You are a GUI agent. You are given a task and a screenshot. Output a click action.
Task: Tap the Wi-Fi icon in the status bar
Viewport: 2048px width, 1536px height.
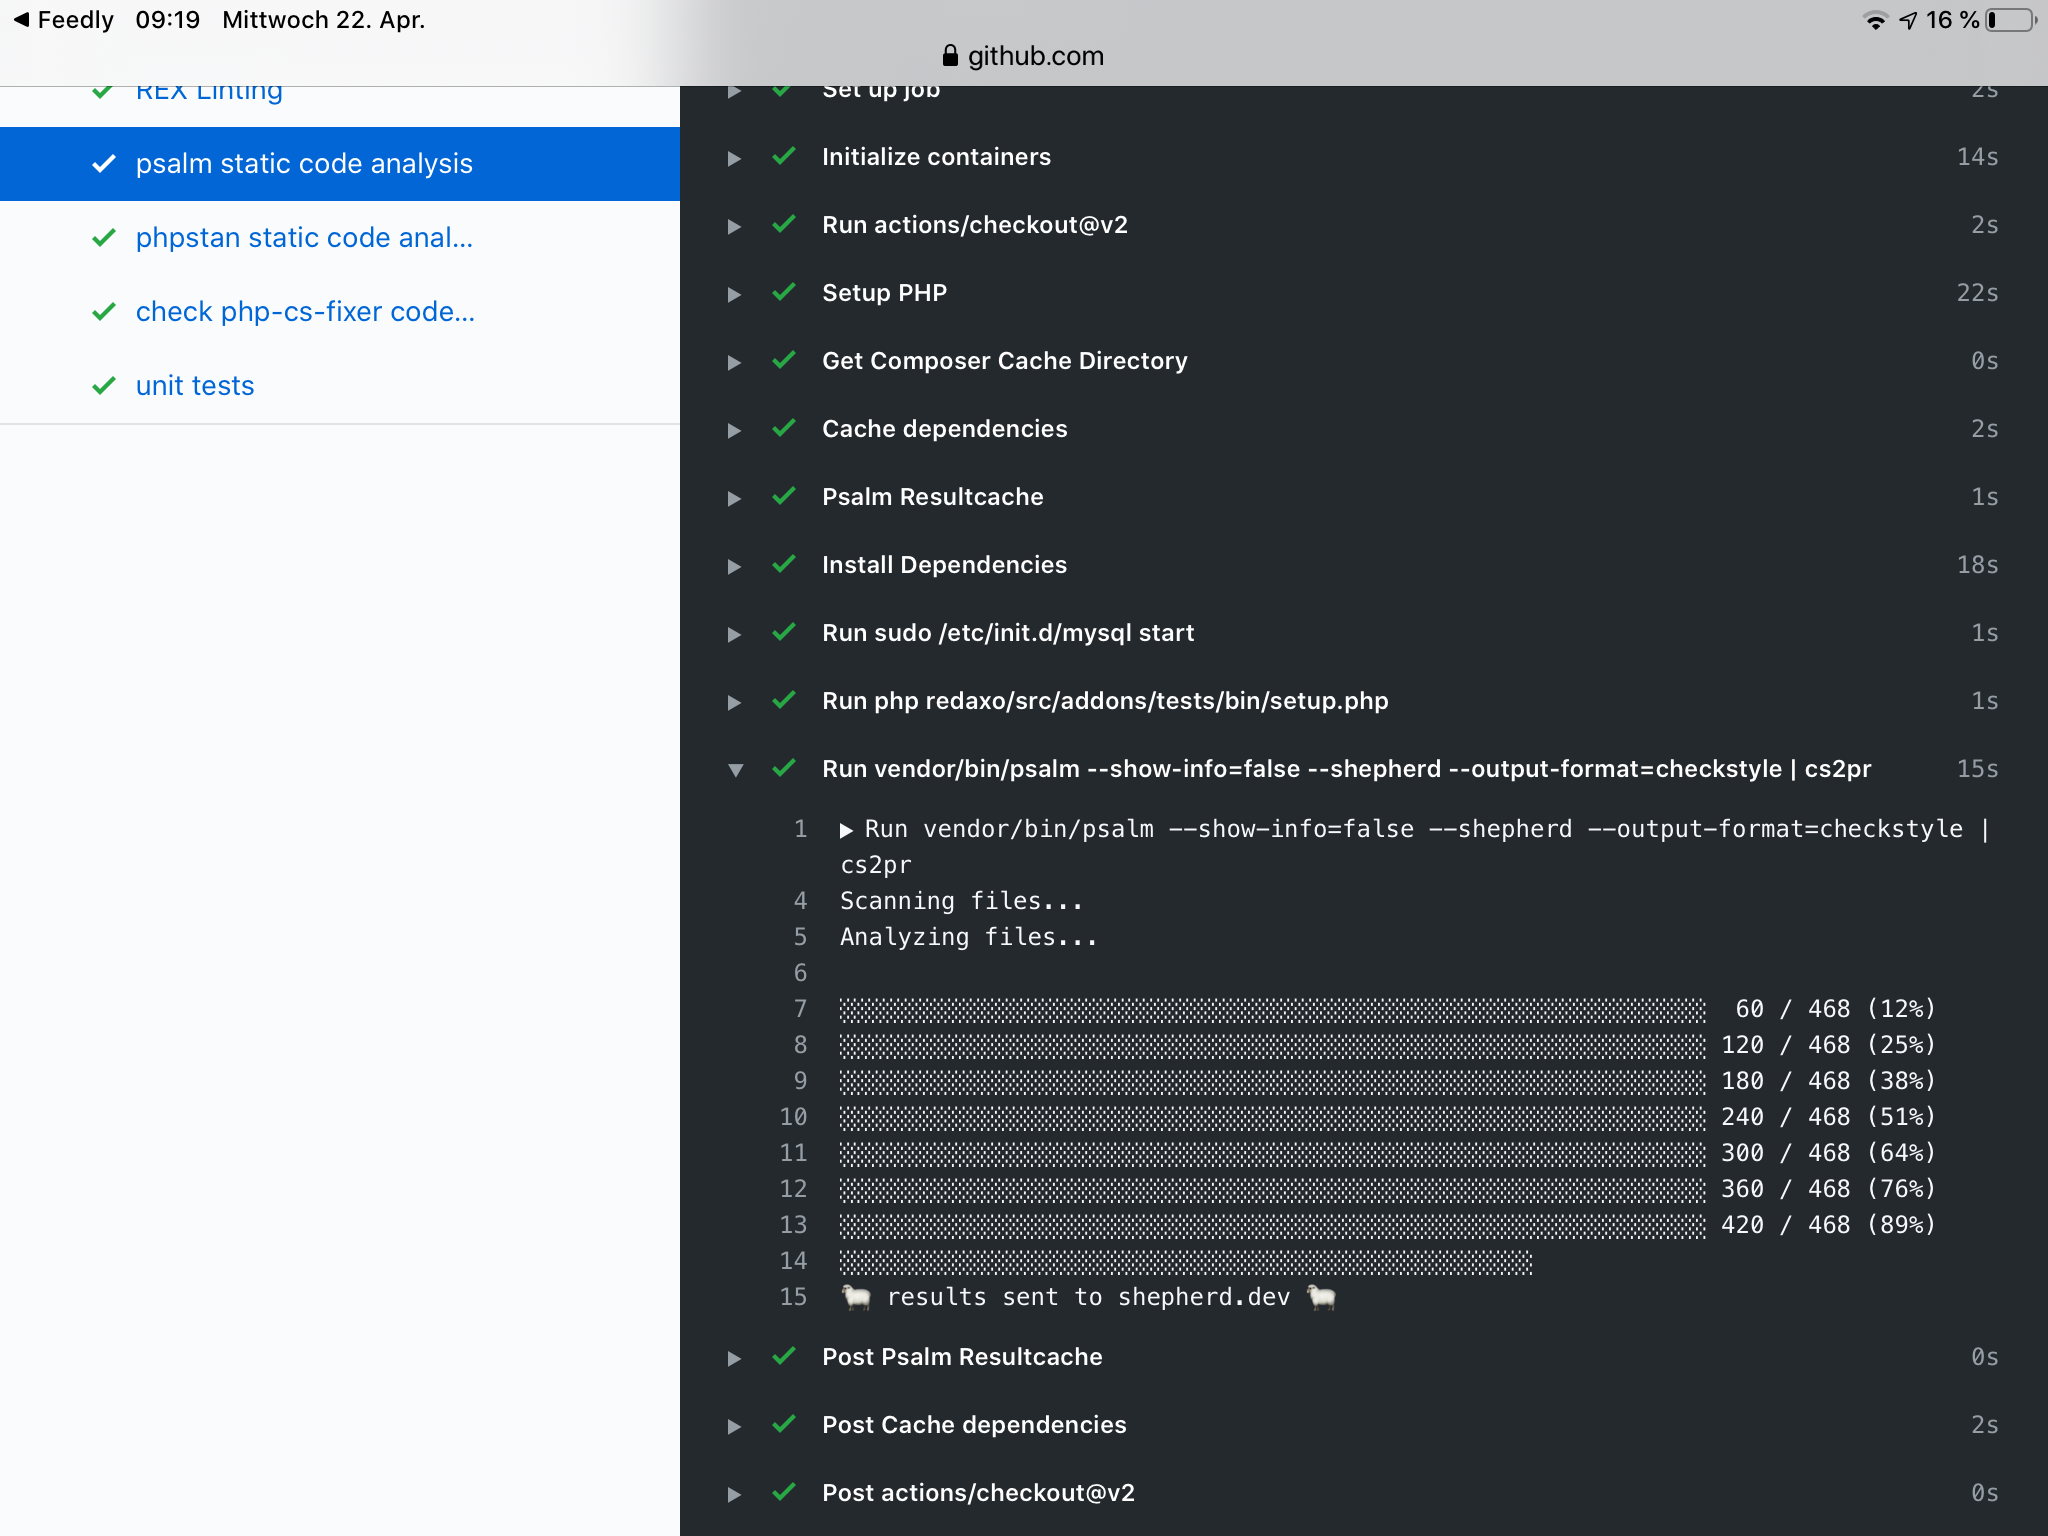(x=1875, y=18)
